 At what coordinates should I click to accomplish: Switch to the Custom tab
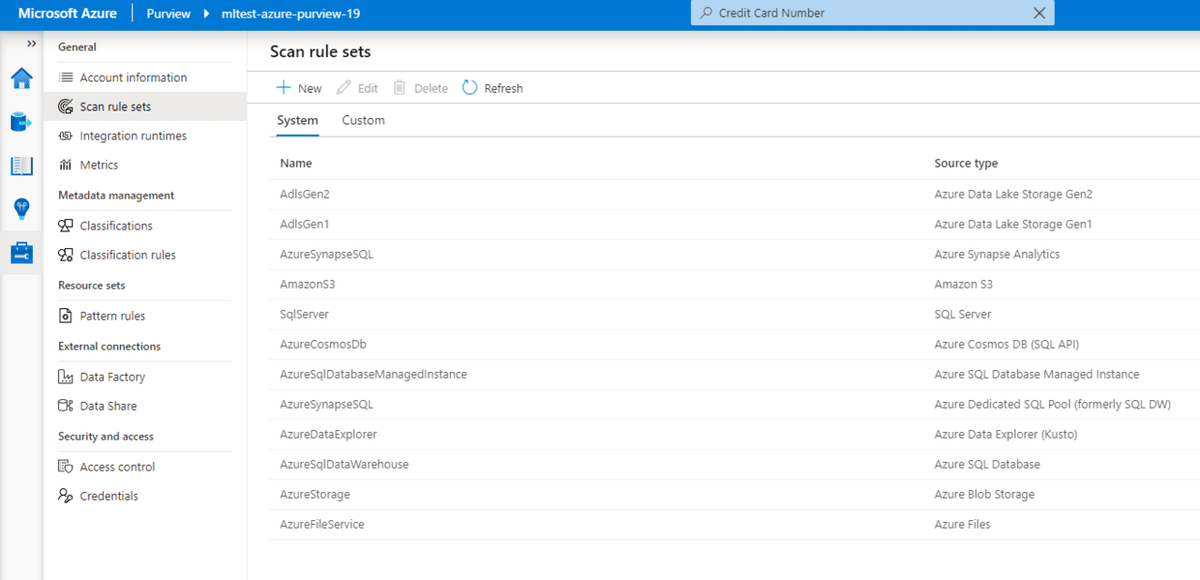click(363, 120)
